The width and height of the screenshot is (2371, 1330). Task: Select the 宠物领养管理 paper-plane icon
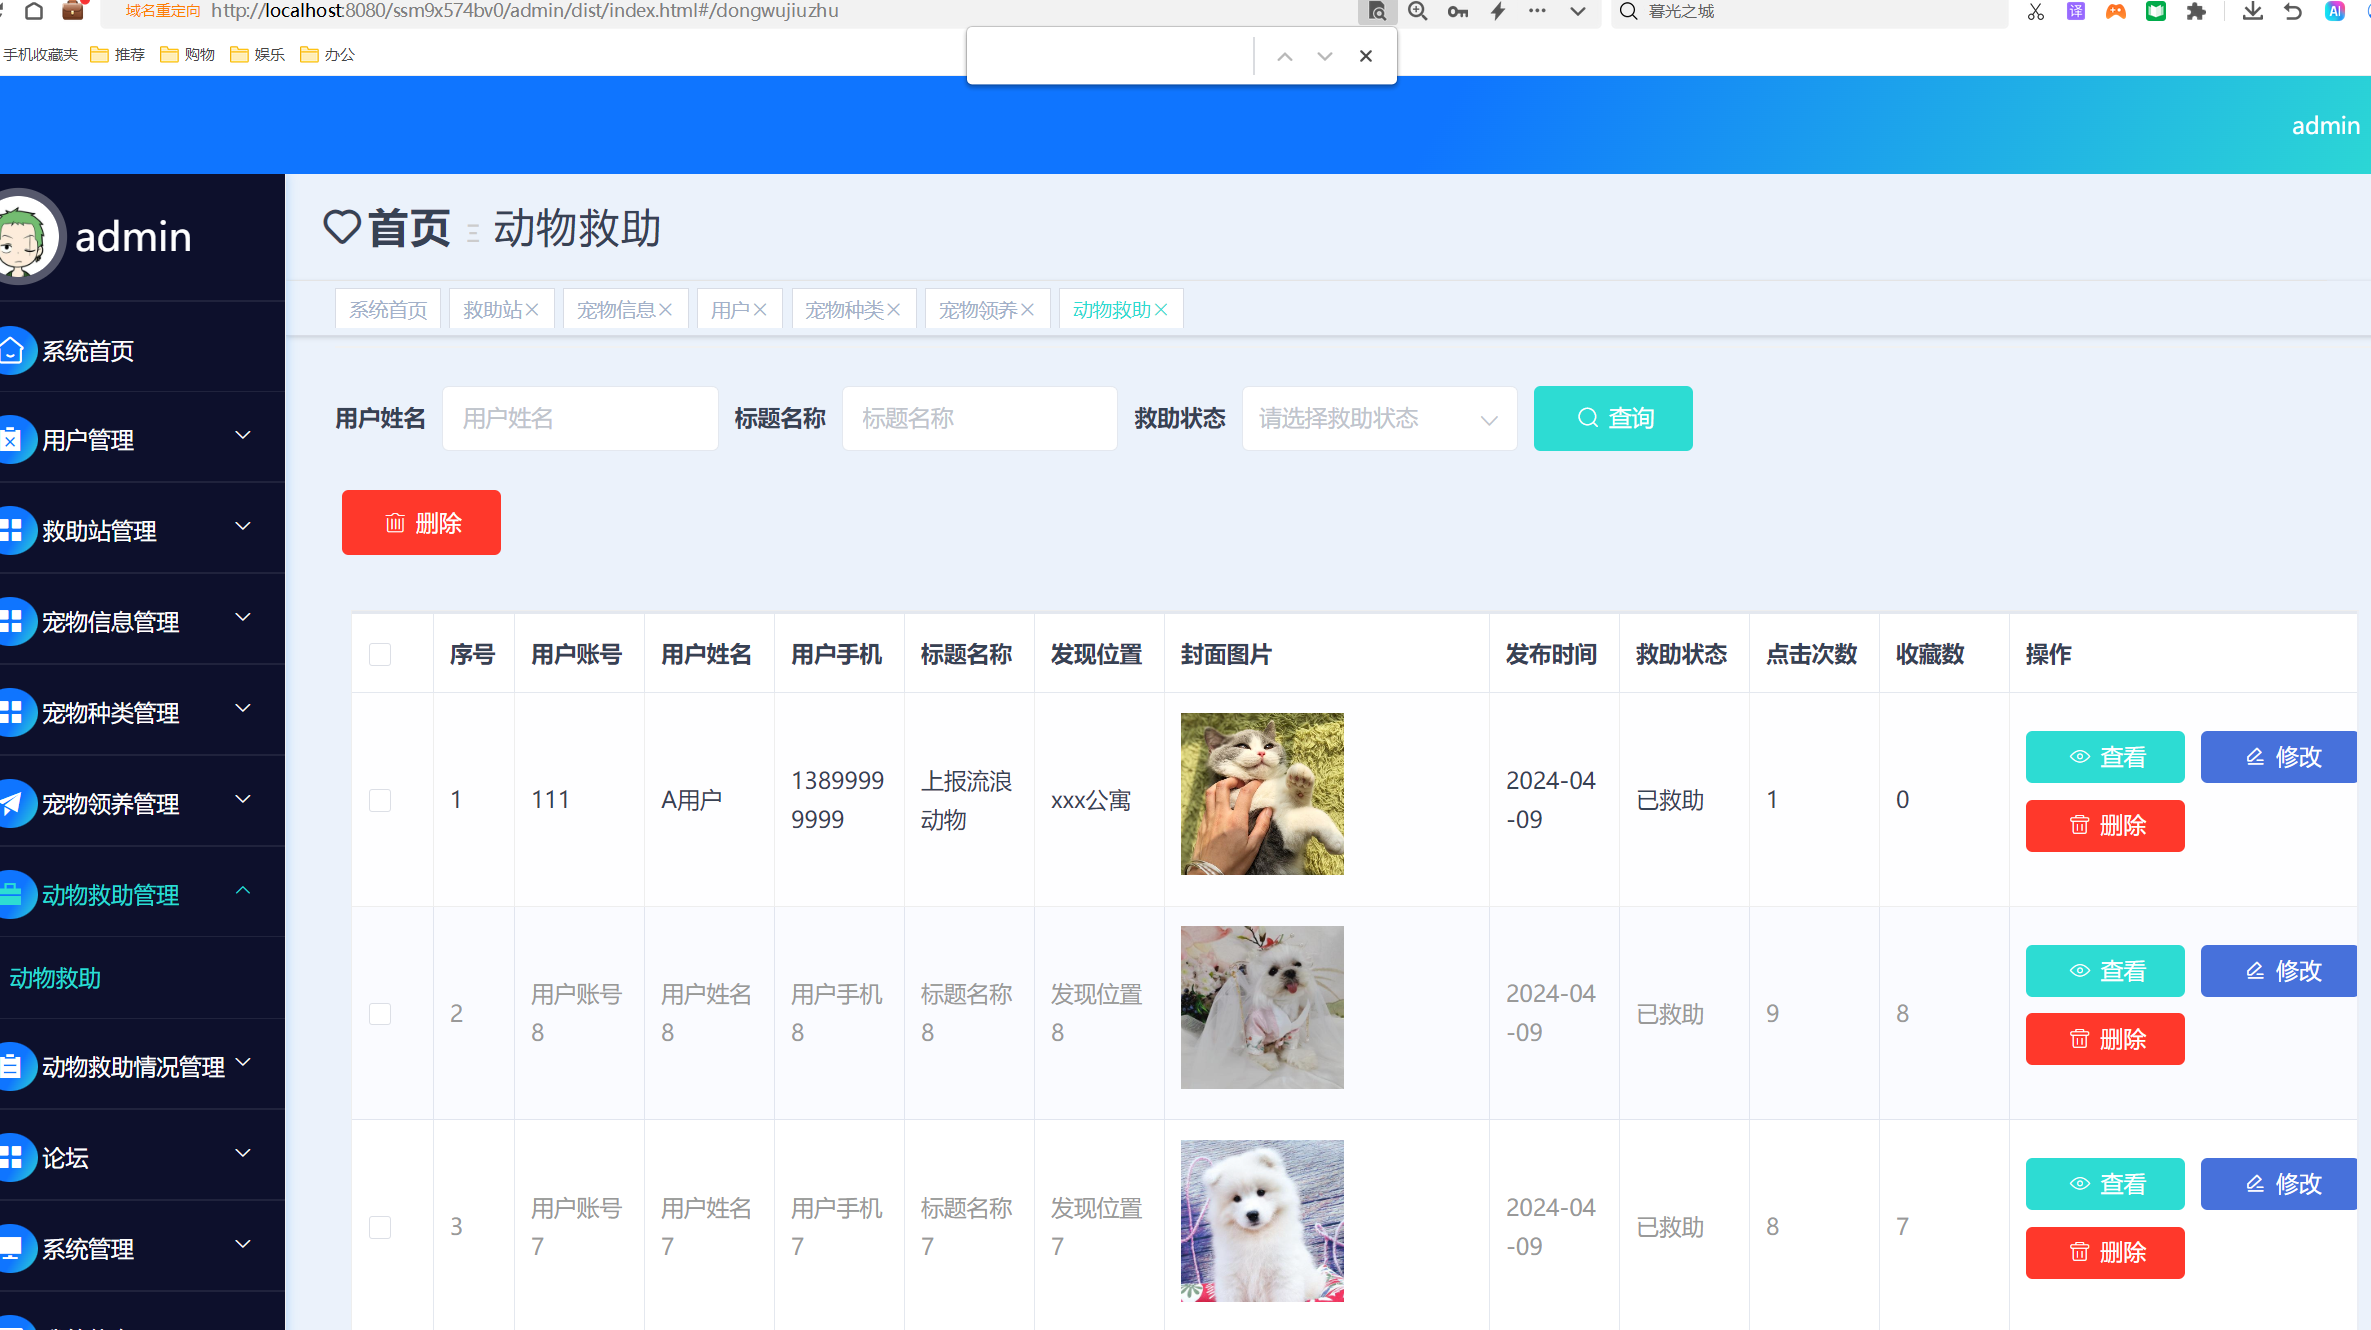(12, 803)
